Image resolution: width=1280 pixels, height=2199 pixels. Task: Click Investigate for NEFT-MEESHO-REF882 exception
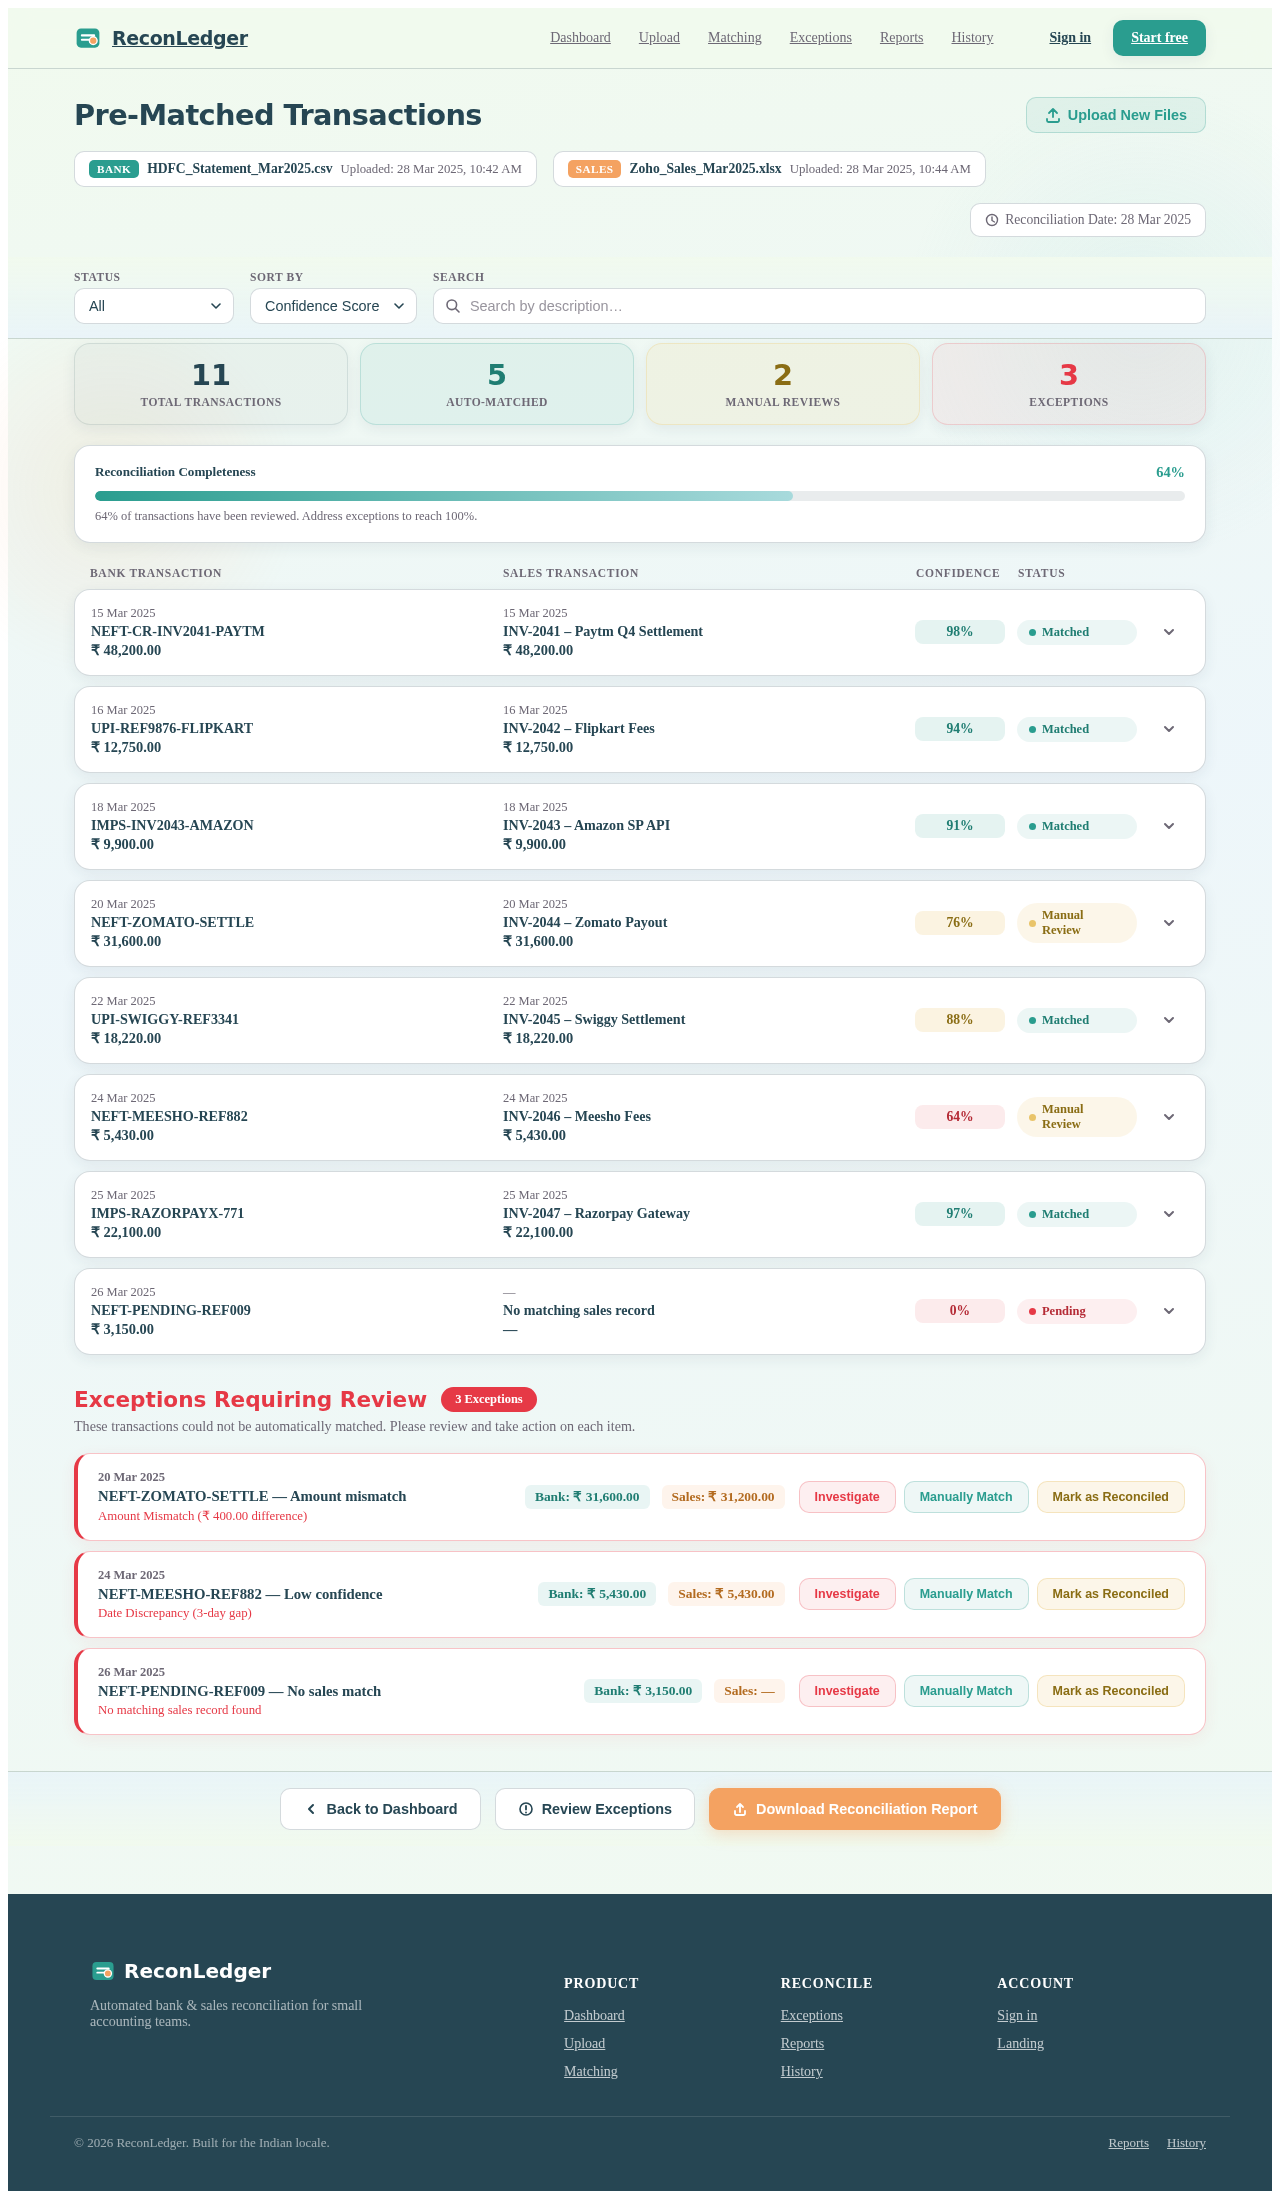[847, 1594]
